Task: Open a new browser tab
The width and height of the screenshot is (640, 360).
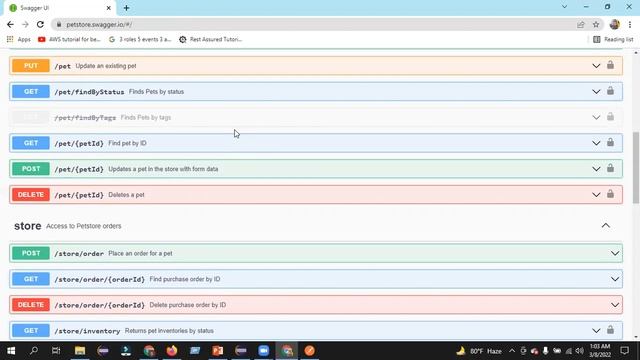Action: click(127, 8)
